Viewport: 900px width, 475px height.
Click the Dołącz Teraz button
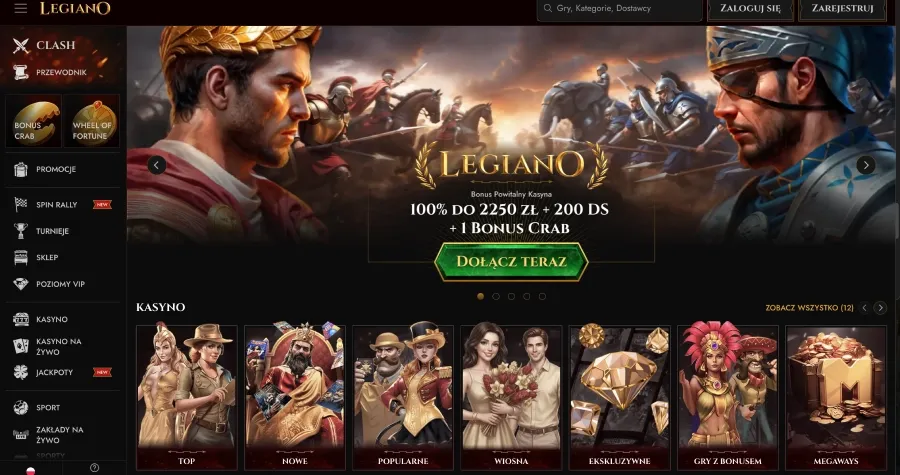click(x=511, y=262)
